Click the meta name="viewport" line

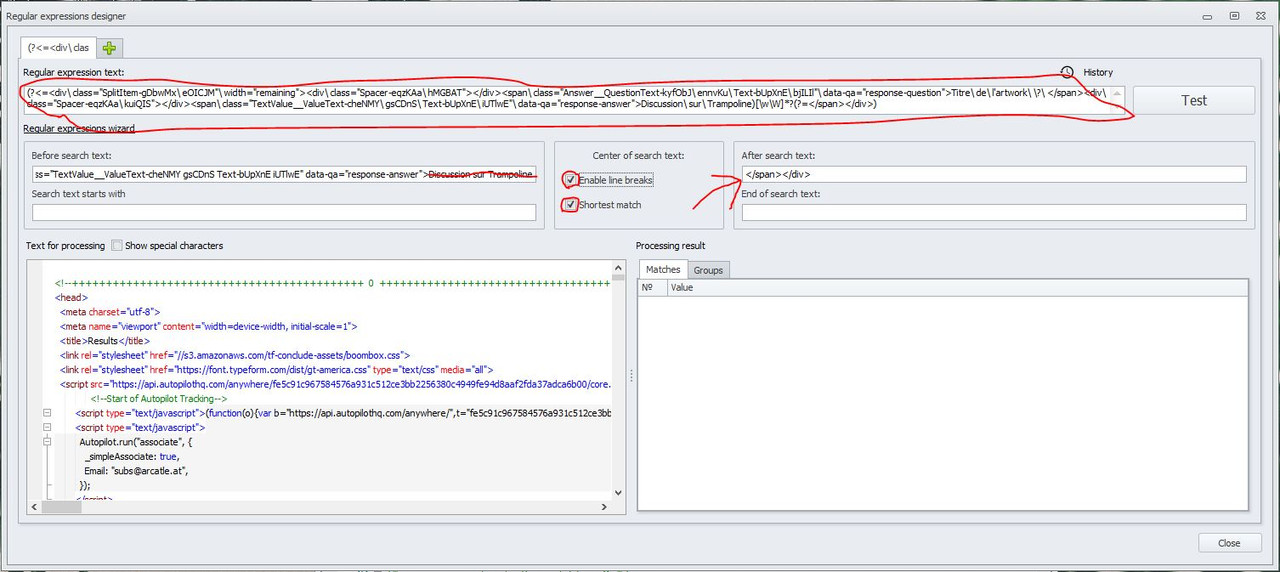pyautogui.click(x=208, y=326)
